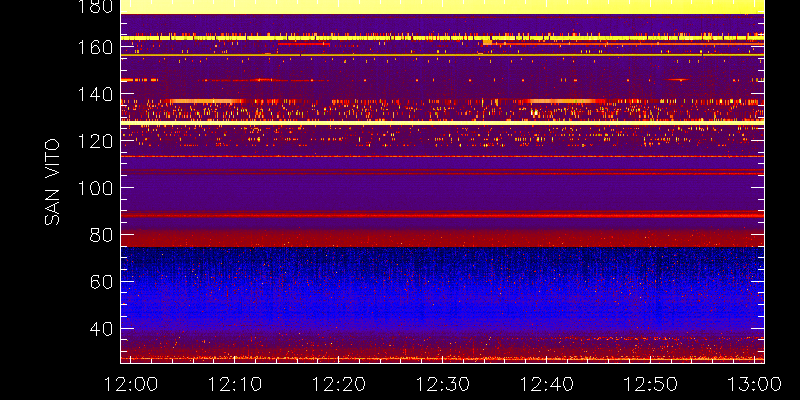Click the 100 frequency axis label

pos(95,188)
